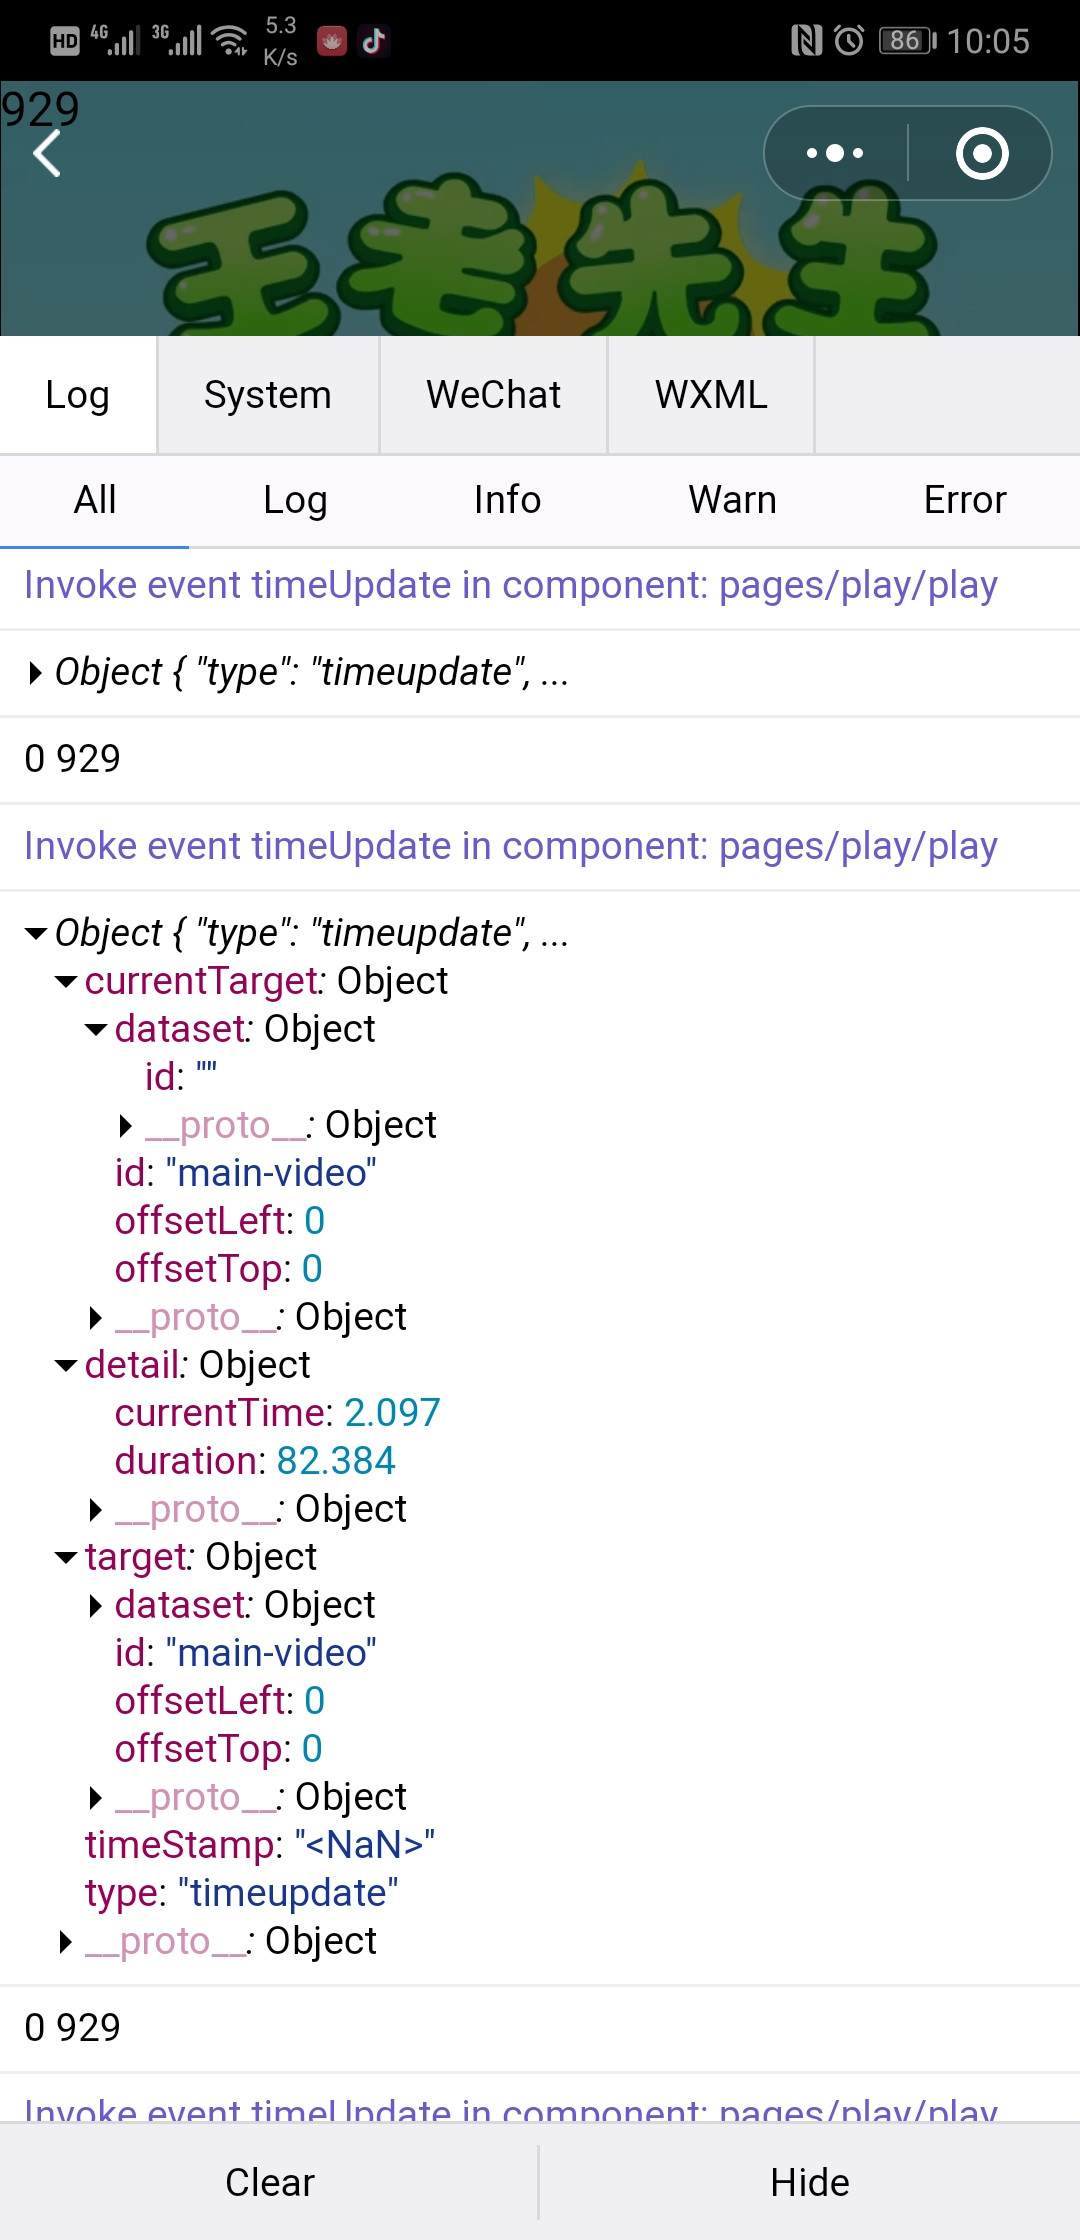1080x2240 pixels.
Task: Tap the battery indicator icon
Action: [907, 41]
